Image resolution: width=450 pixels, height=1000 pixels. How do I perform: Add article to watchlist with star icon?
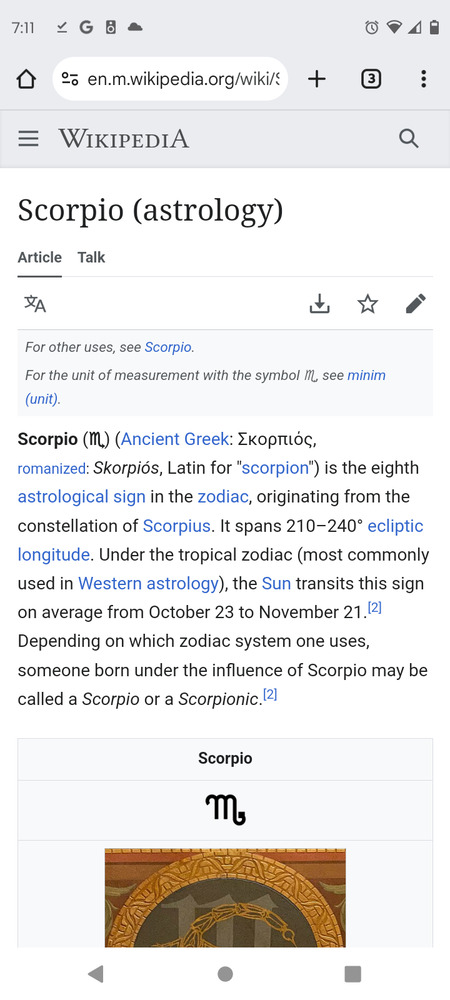tap(367, 304)
